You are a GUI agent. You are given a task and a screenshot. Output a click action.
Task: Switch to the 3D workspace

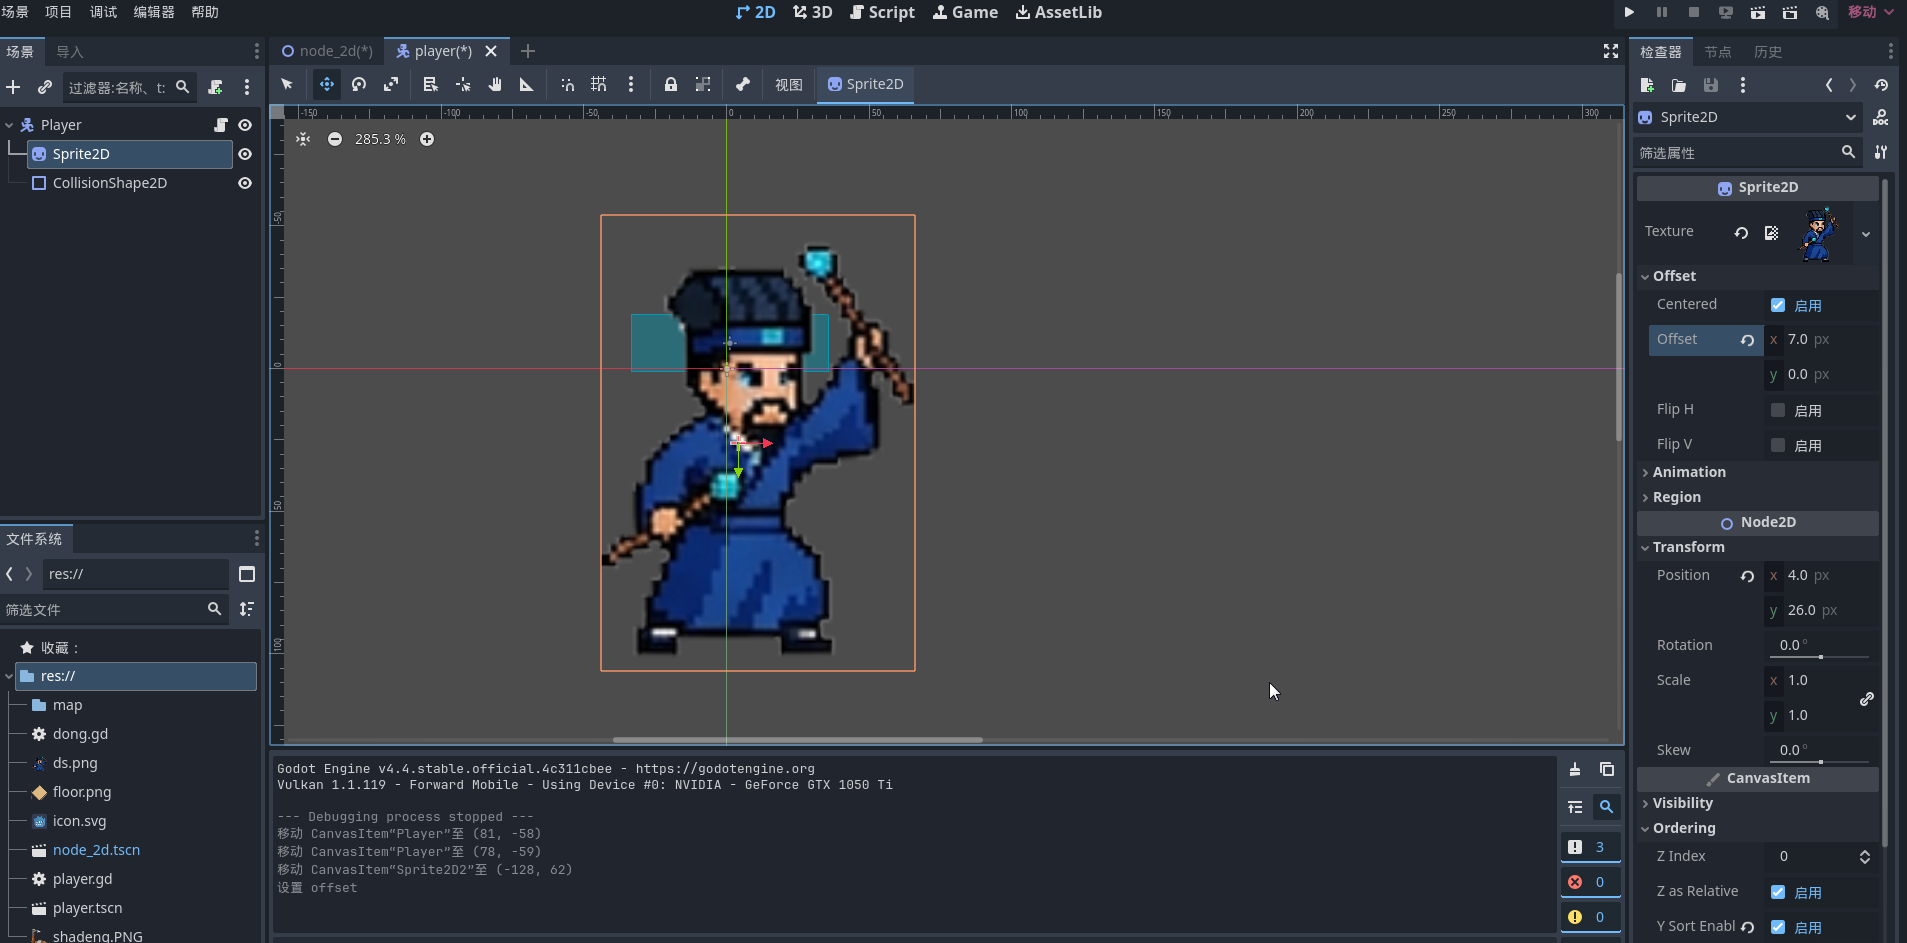(x=812, y=12)
